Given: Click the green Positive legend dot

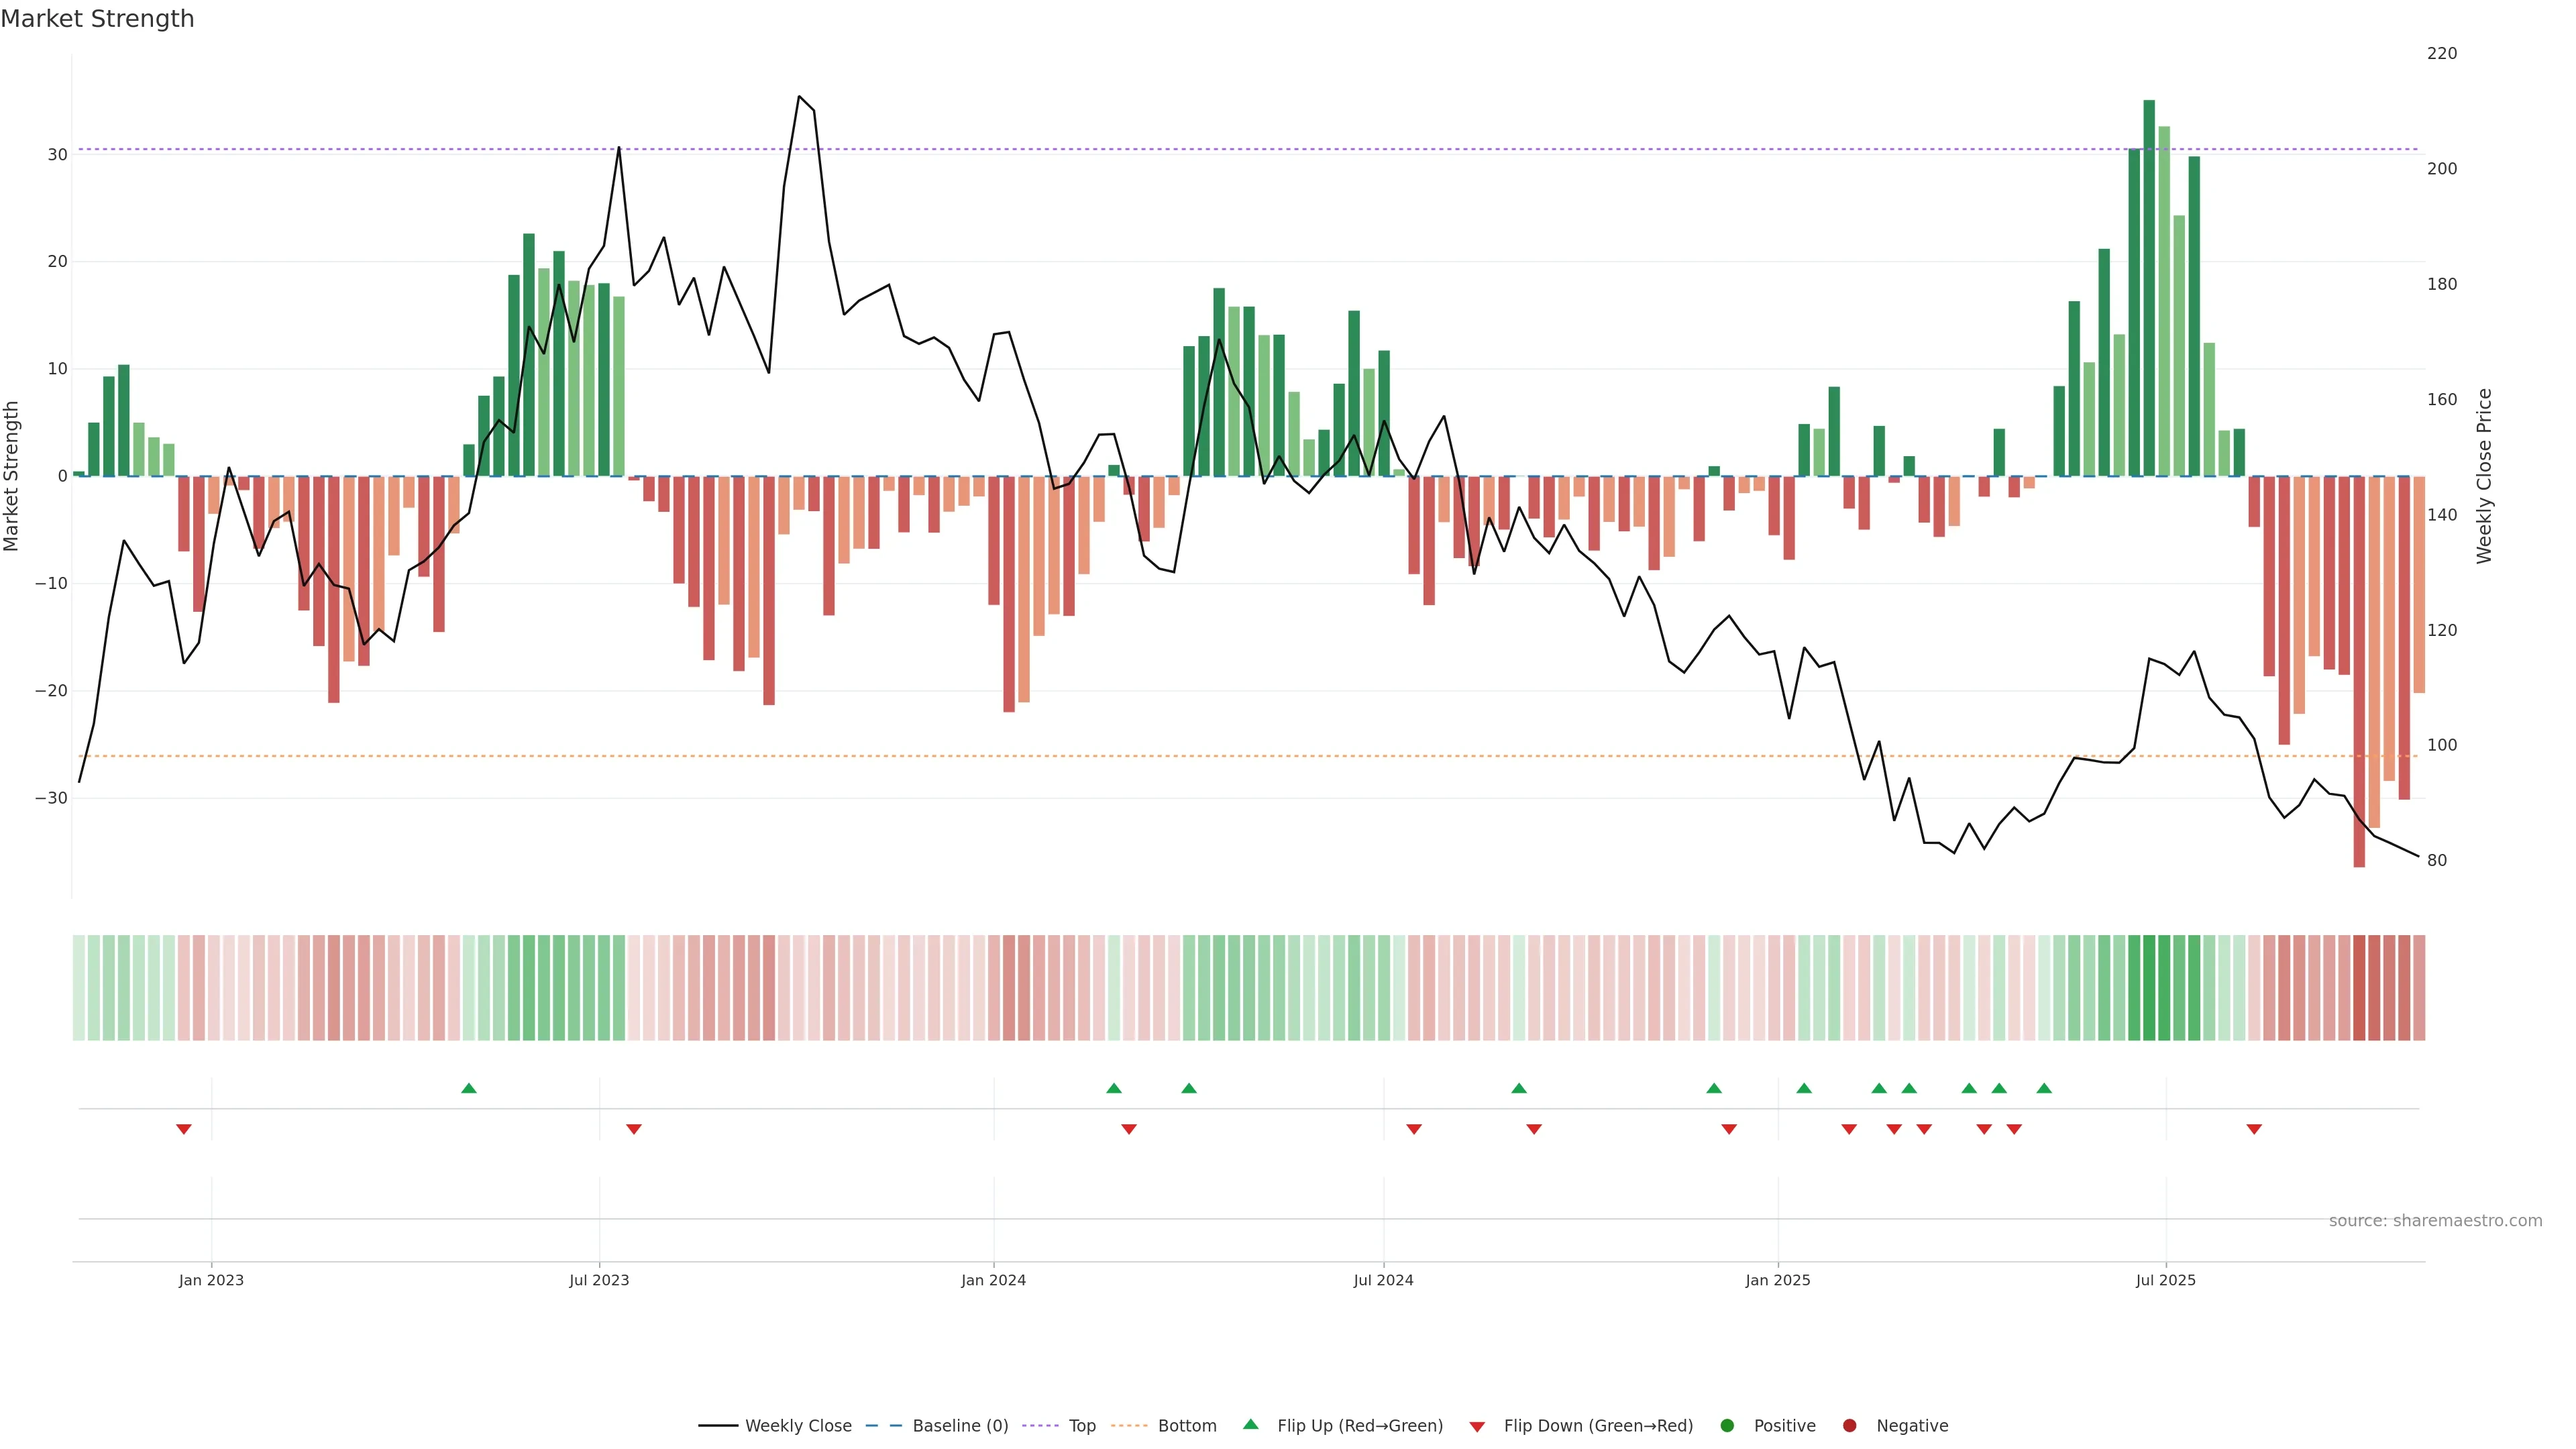Looking at the screenshot, I should point(1727,1425).
